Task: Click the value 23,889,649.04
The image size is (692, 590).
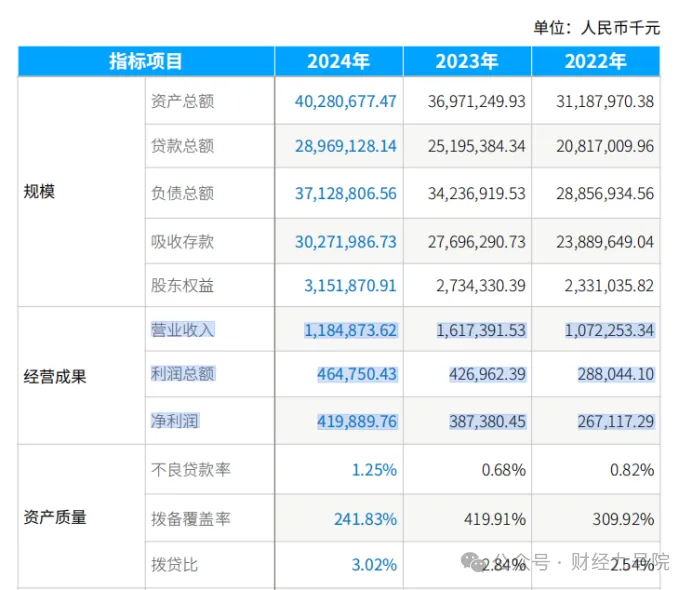Action: [x=605, y=242]
